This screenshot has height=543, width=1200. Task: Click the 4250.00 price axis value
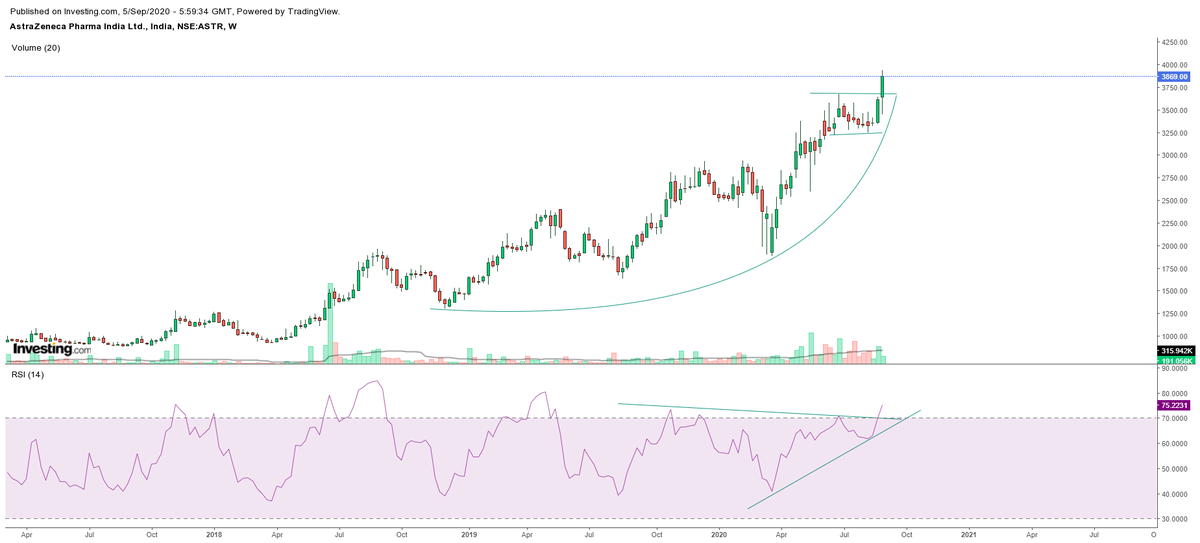1174,42
